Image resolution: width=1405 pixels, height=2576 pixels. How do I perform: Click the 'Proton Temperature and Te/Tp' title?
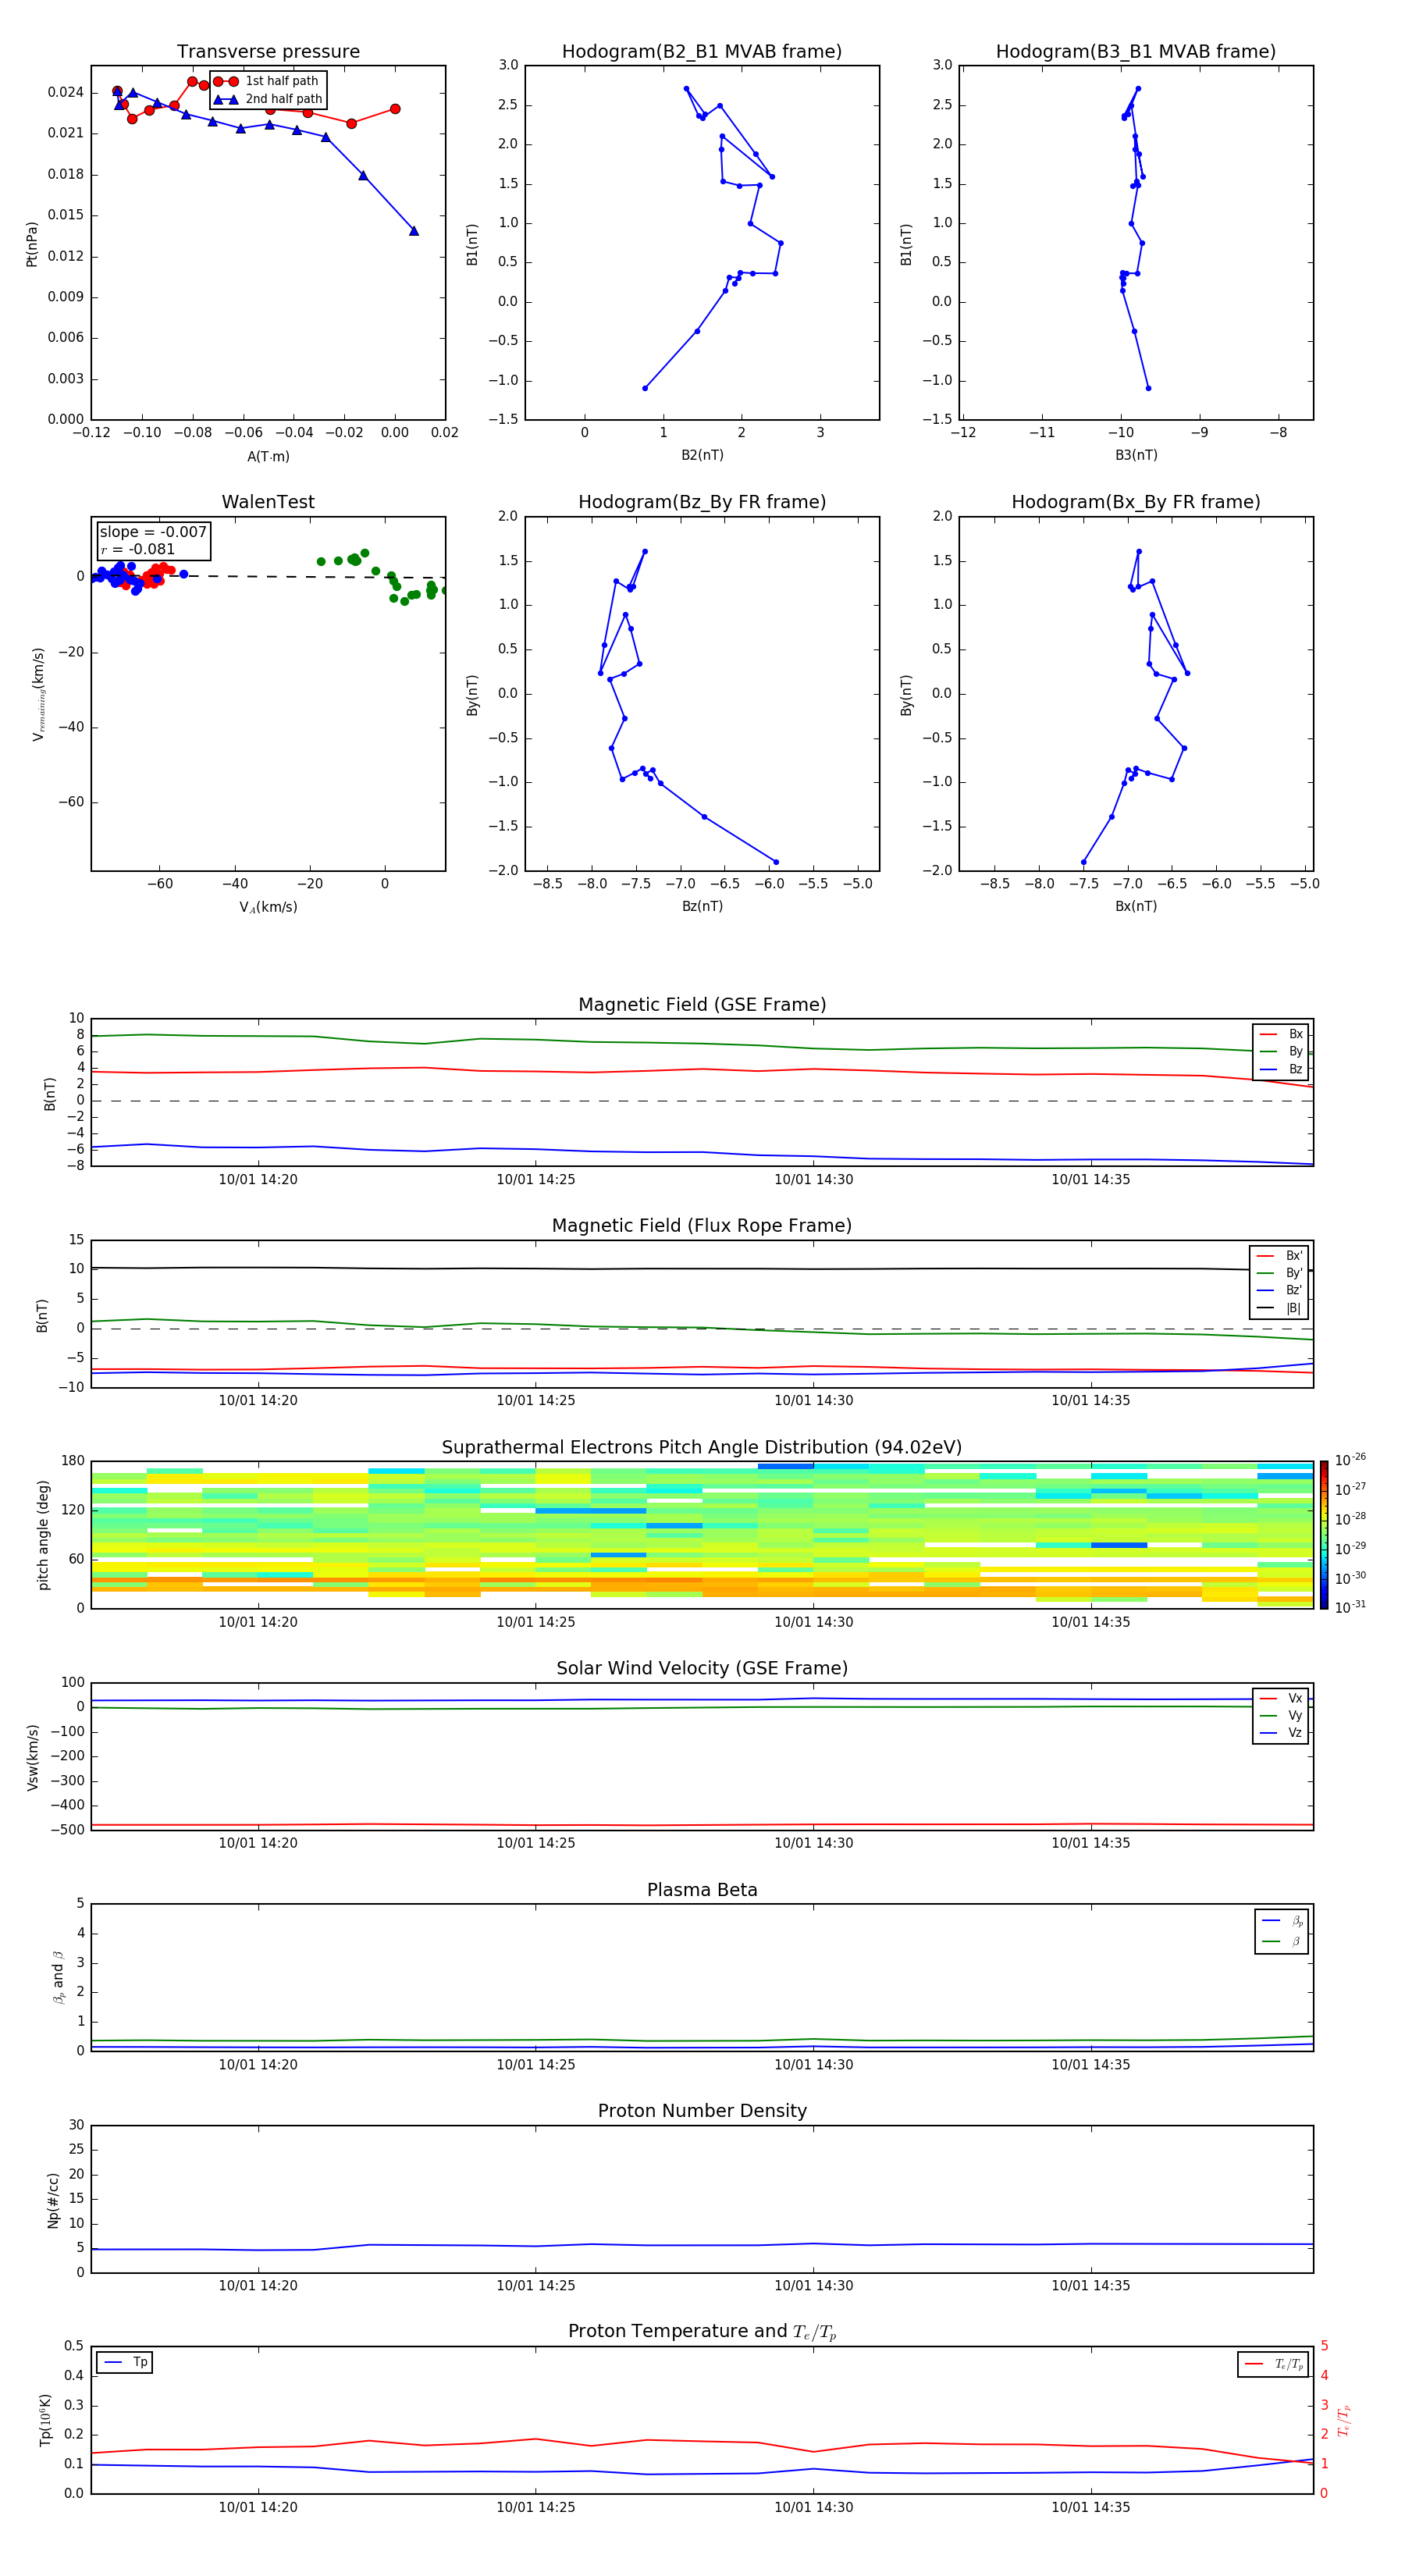tap(702, 2332)
